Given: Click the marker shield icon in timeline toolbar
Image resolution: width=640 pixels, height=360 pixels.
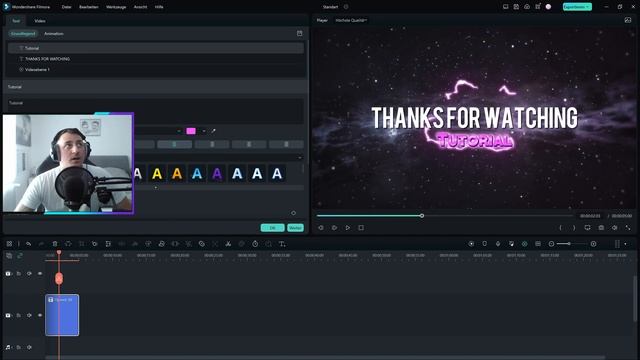Looking at the screenshot, I should point(484,244).
